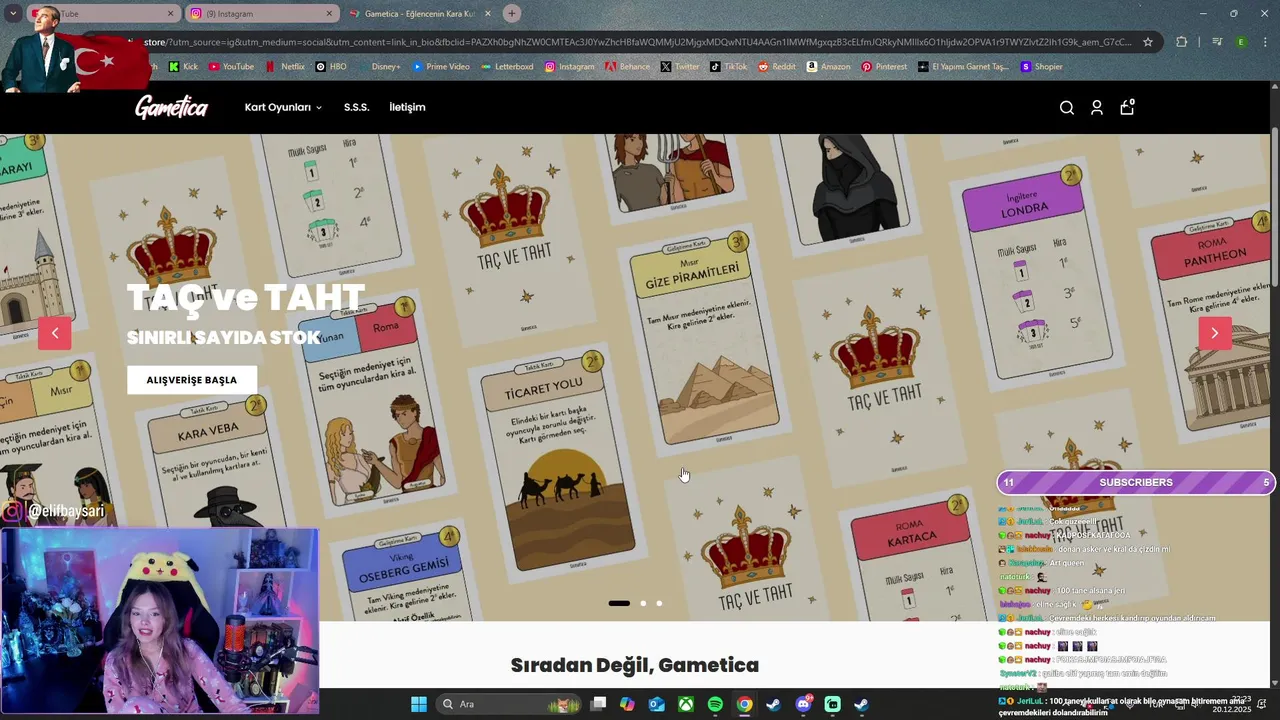Open the Netflix bookmark
The width and height of the screenshot is (1280, 720).
285,66
